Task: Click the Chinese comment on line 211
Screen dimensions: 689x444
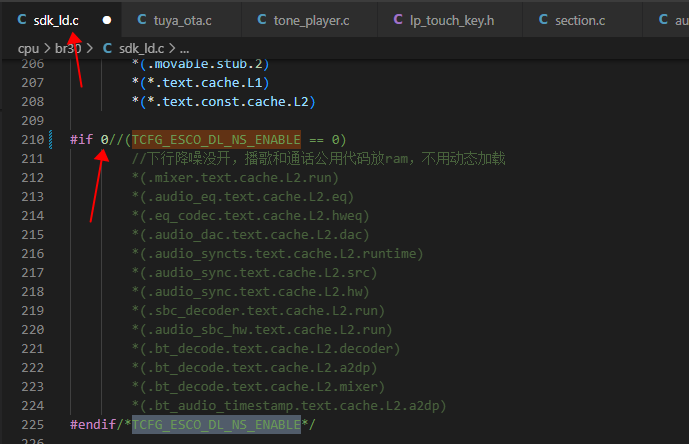Action: pyautogui.click(x=319, y=158)
